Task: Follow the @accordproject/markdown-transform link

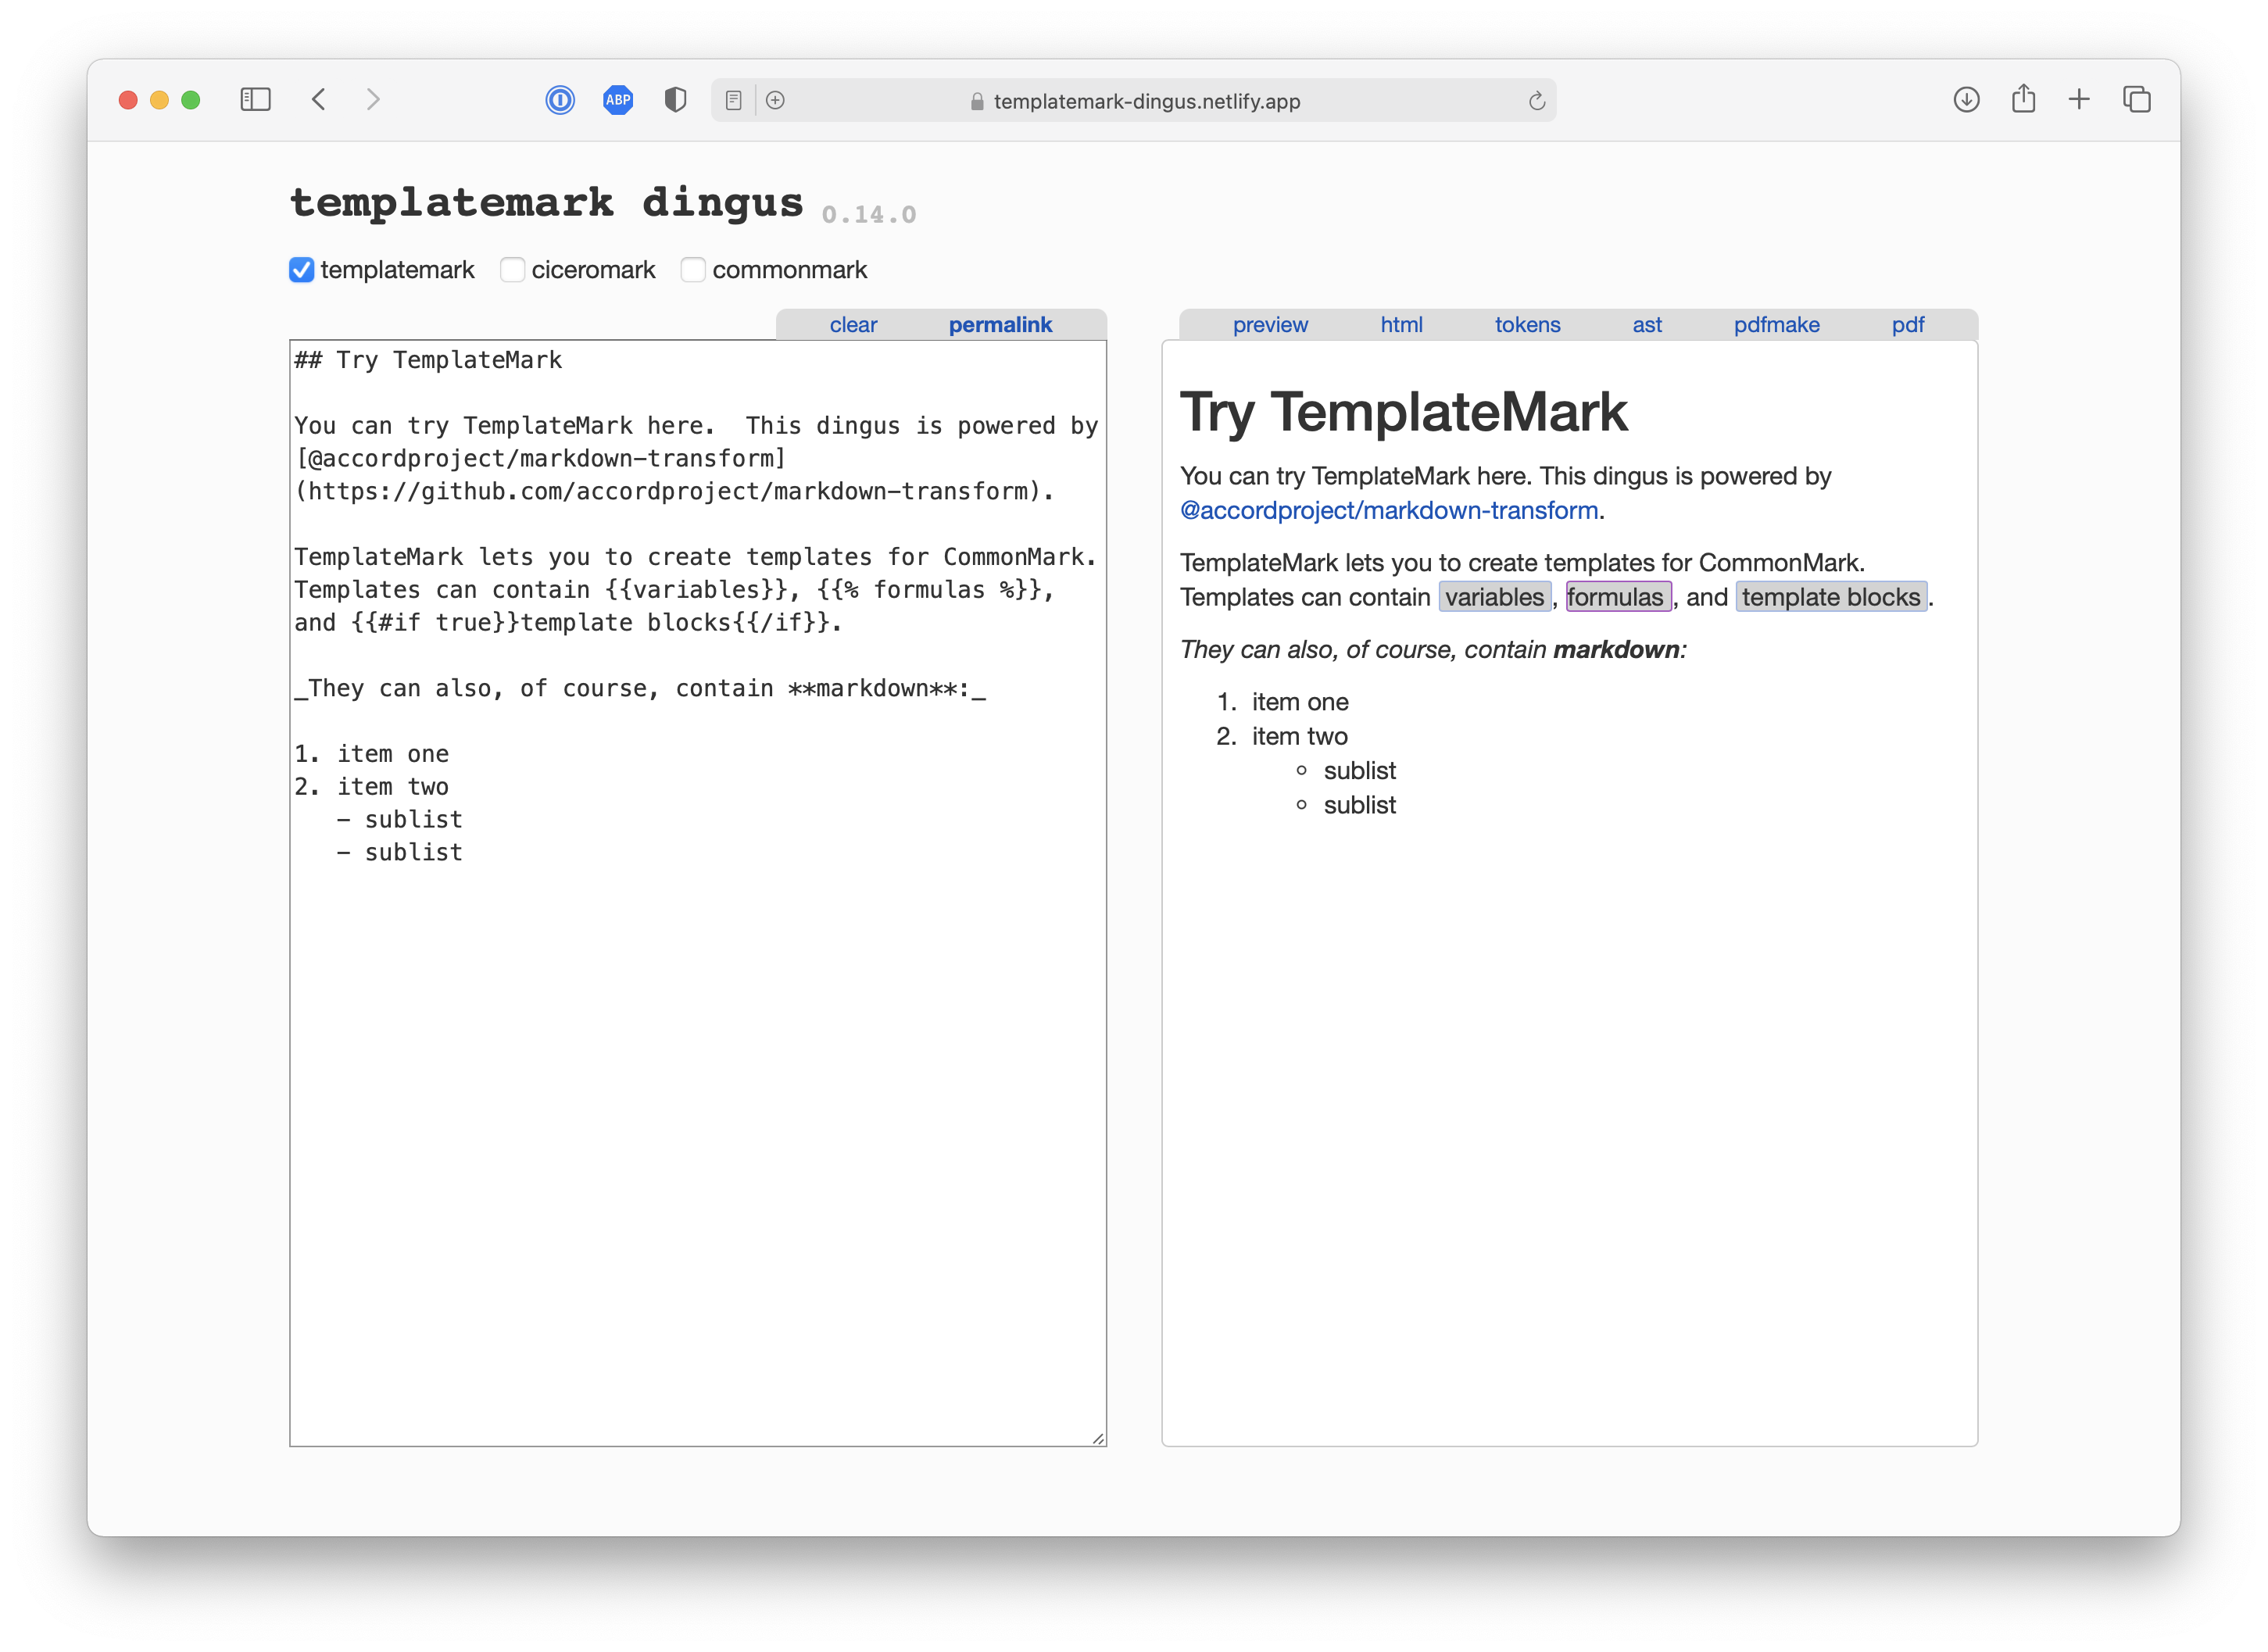Action: point(1389,511)
